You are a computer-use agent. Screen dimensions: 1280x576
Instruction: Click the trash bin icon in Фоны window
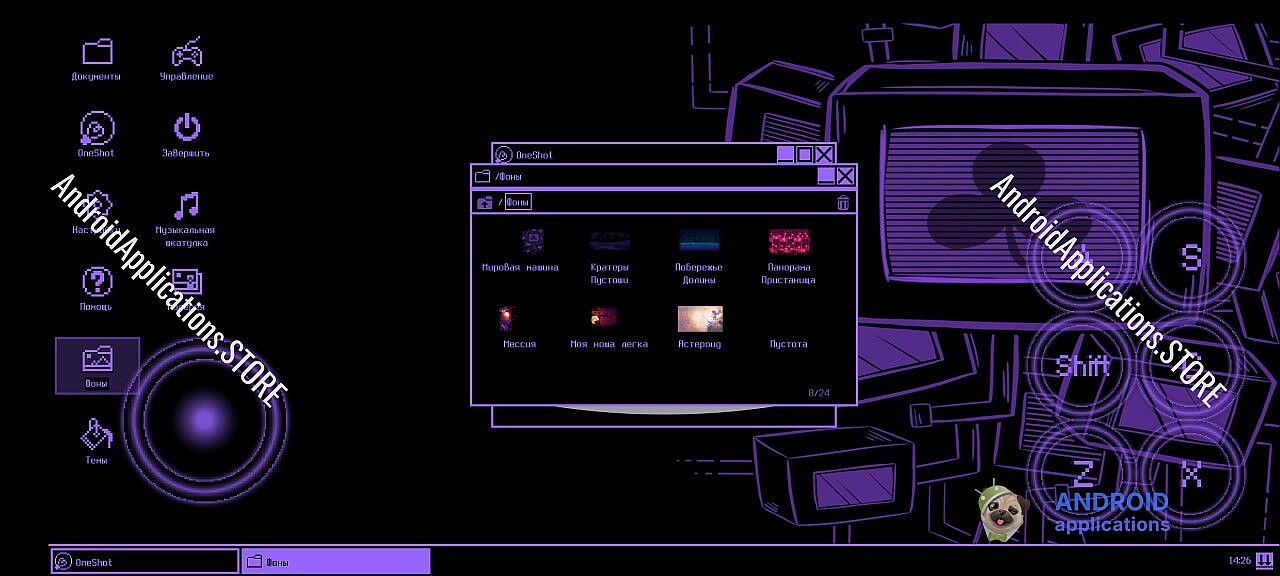[x=843, y=203]
